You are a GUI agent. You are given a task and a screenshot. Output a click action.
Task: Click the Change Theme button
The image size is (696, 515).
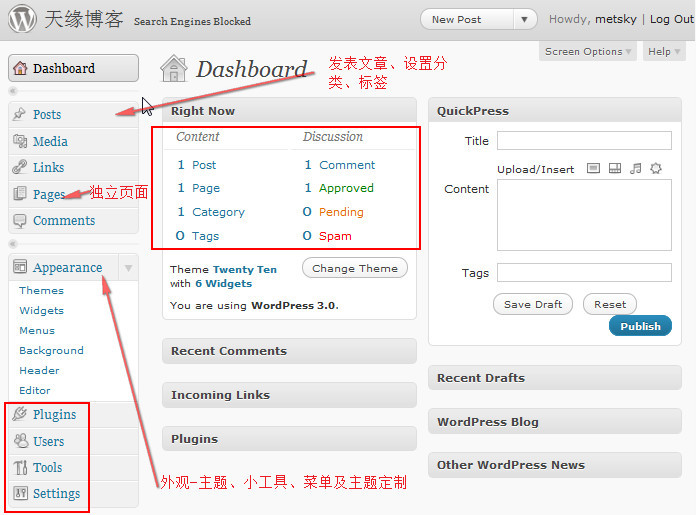click(x=355, y=269)
